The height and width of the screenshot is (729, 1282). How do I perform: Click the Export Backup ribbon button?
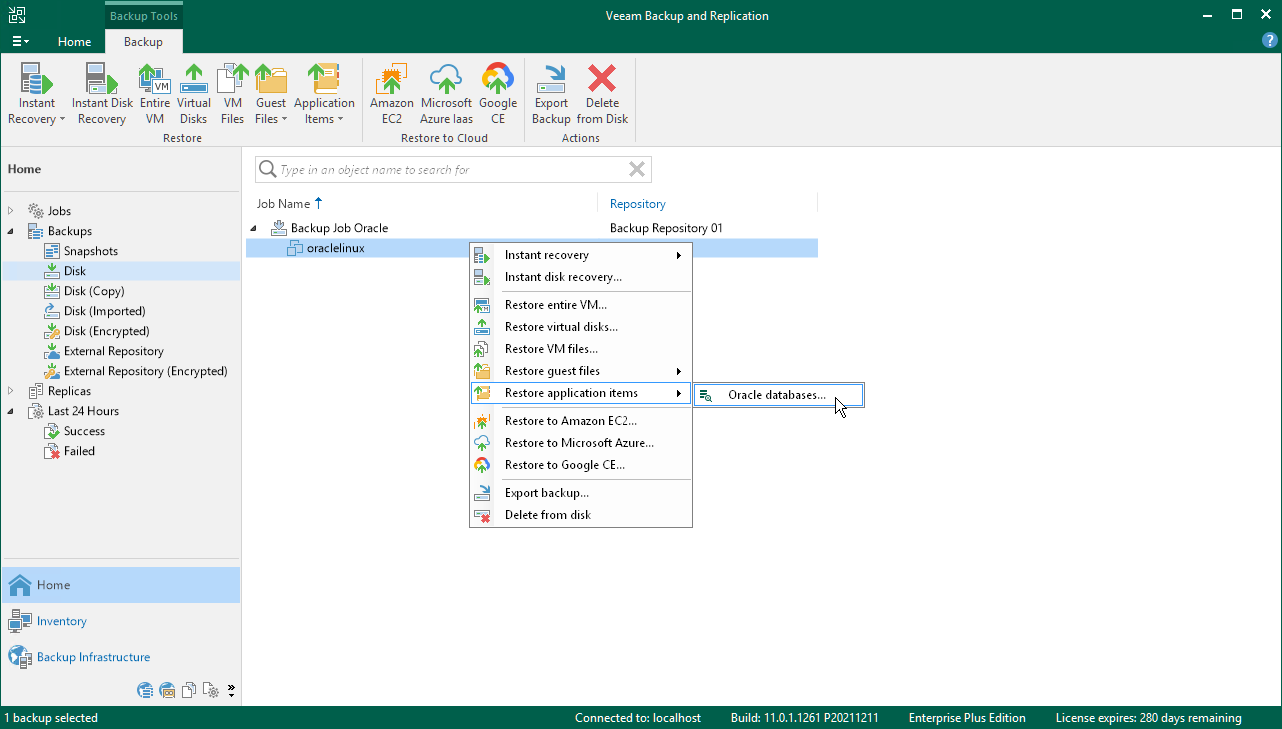click(x=551, y=94)
